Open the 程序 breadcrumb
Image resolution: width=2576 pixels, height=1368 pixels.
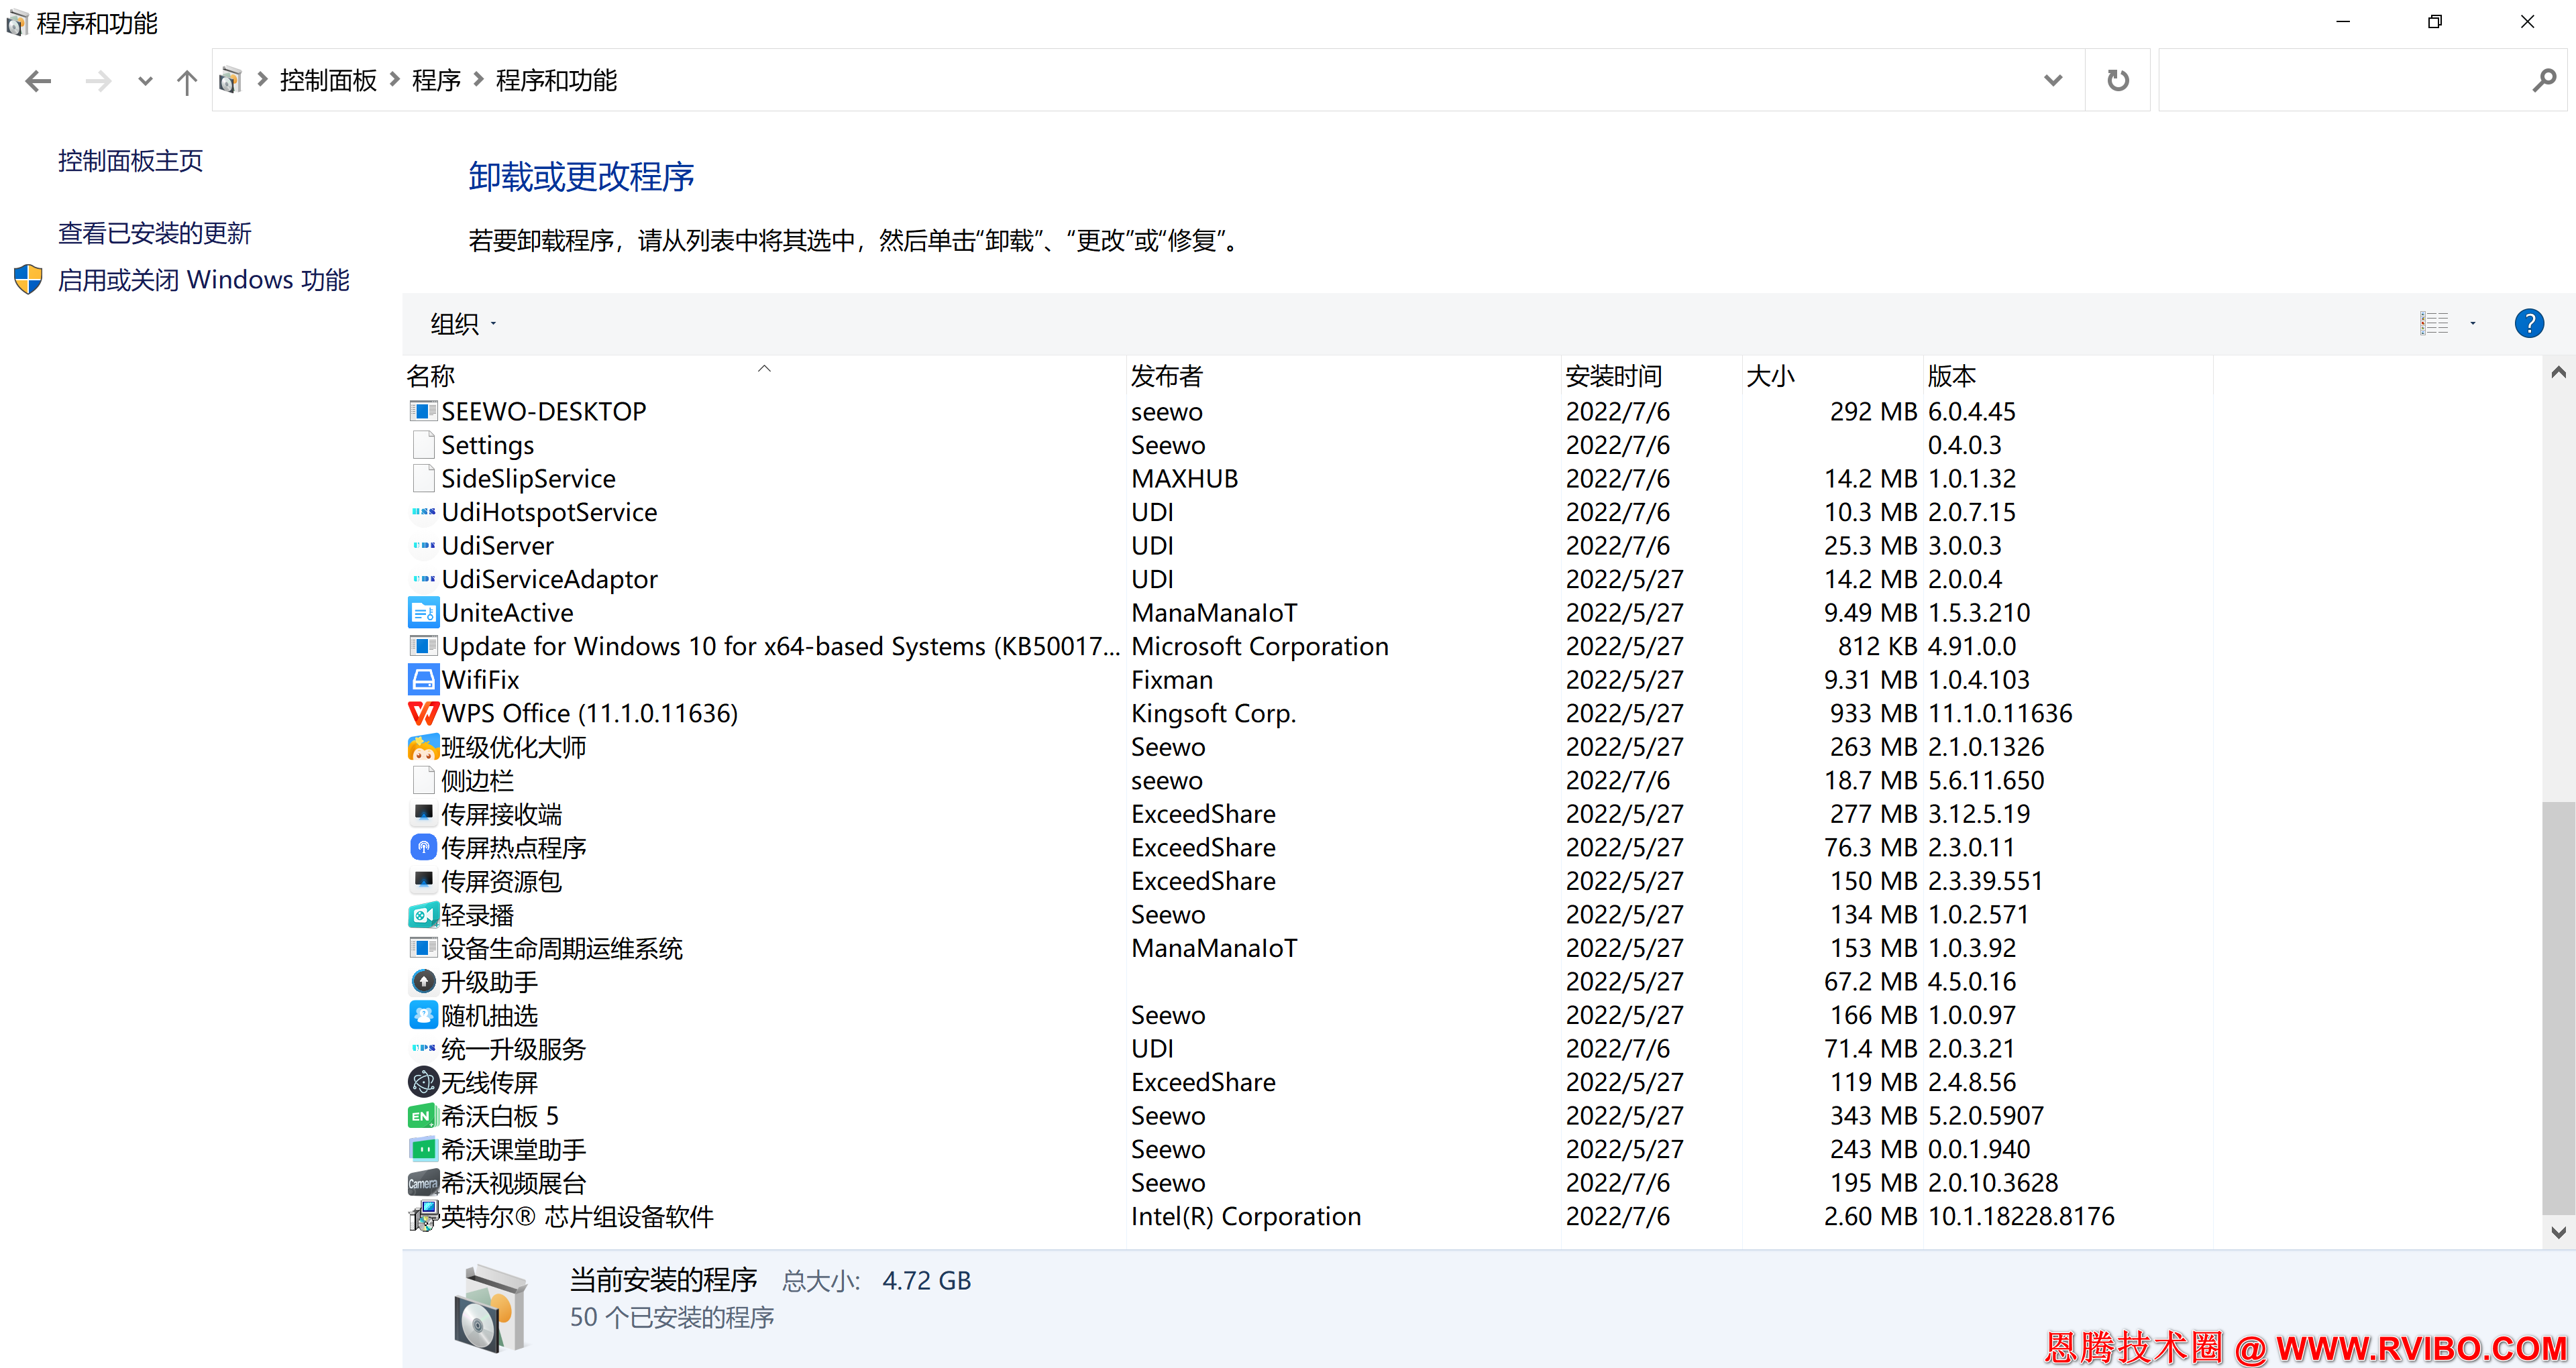pos(436,80)
